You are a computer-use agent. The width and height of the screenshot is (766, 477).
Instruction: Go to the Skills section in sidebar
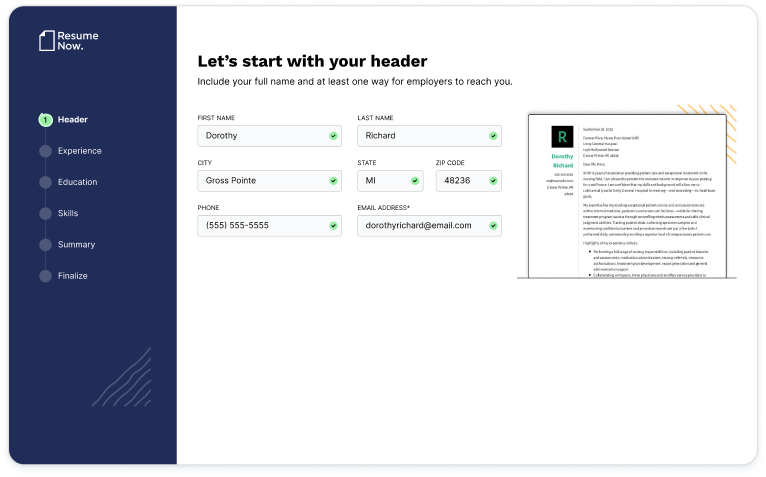pyautogui.click(x=68, y=213)
